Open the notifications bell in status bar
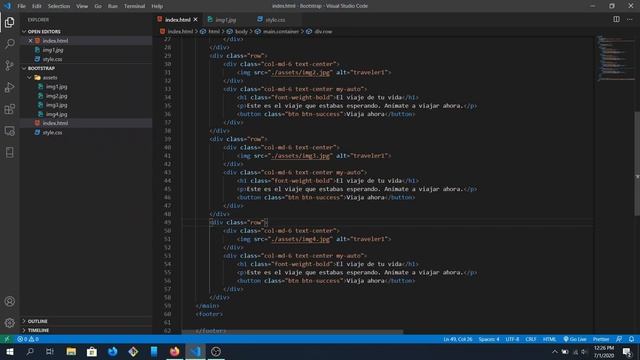640x360 pixels. tap(631, 339)
